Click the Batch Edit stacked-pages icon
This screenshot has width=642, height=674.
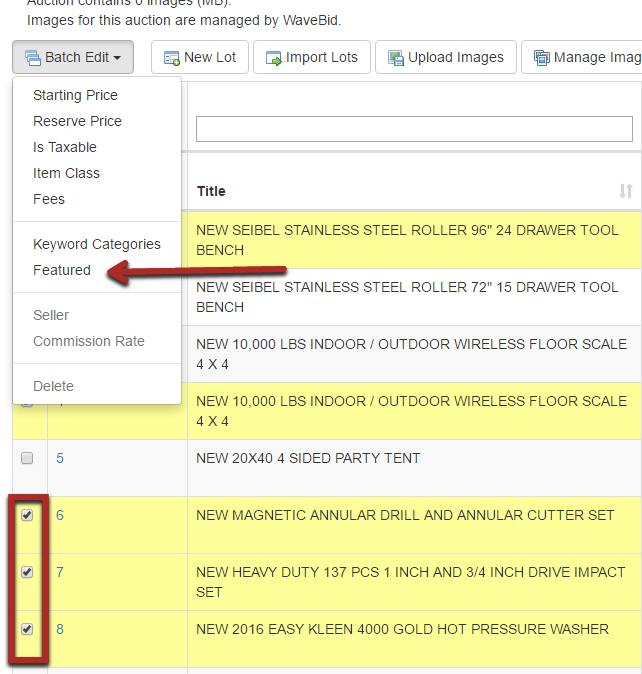click(x=33, y=58)
